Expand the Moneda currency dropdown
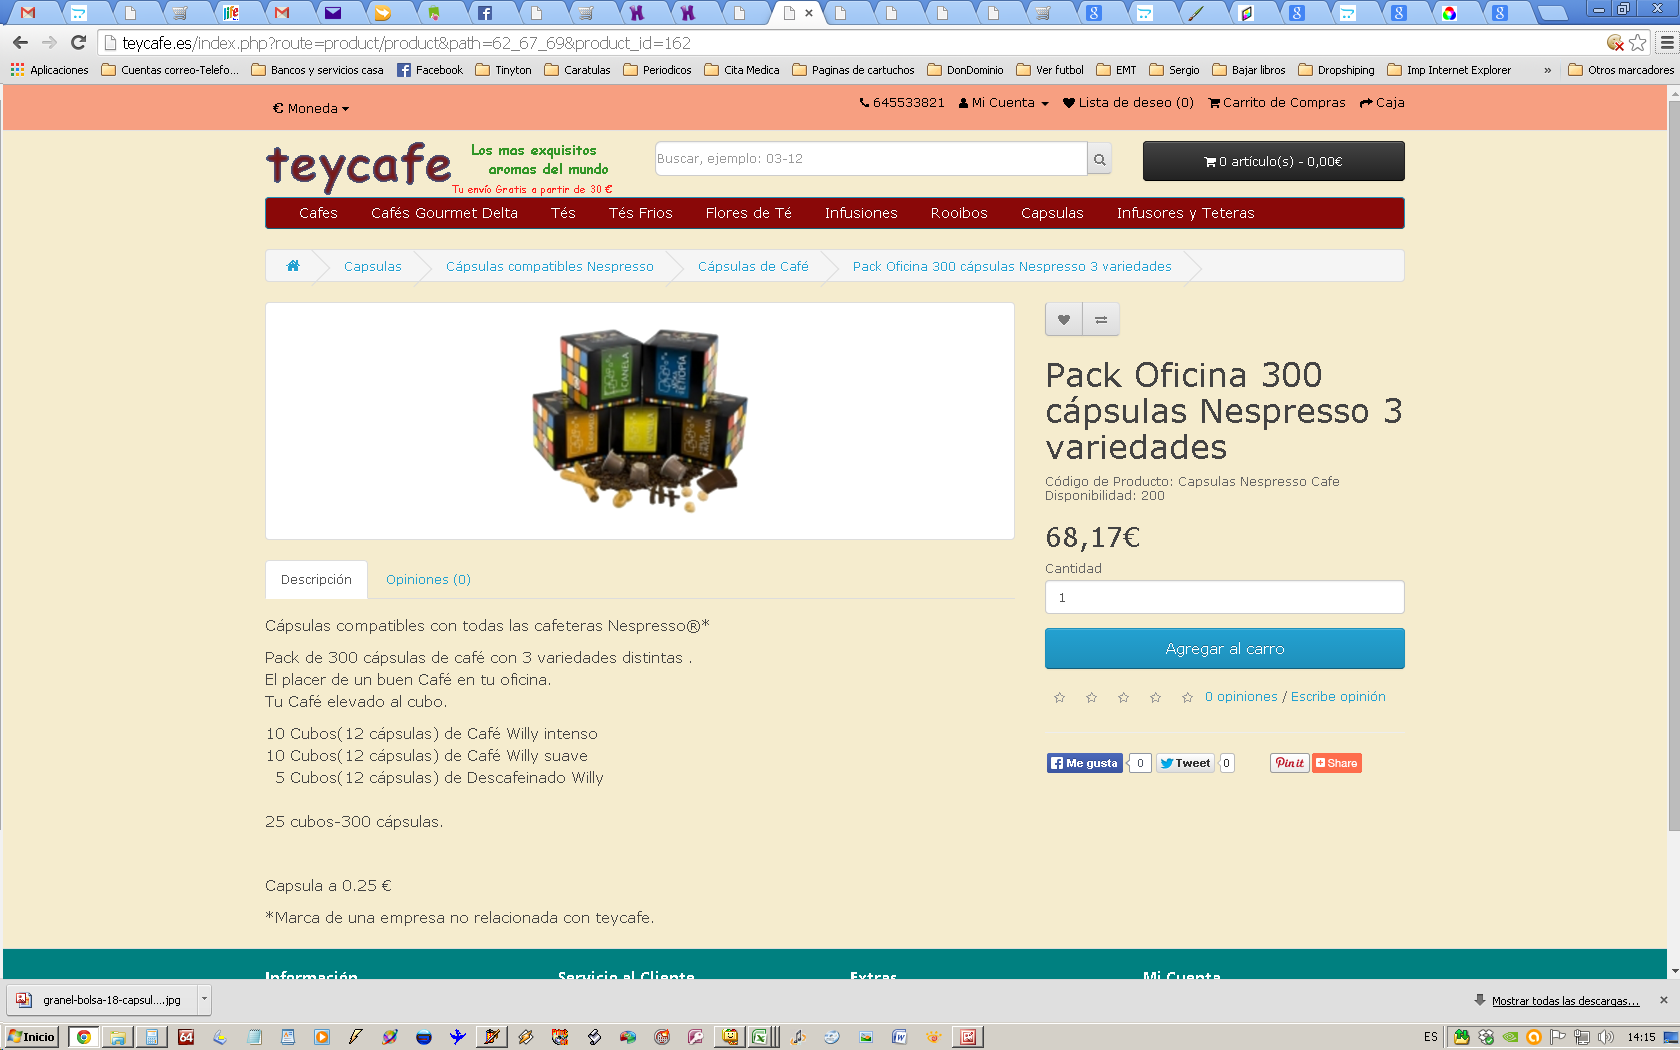Screen dimensions: 1680x1050 click(311, 108)
